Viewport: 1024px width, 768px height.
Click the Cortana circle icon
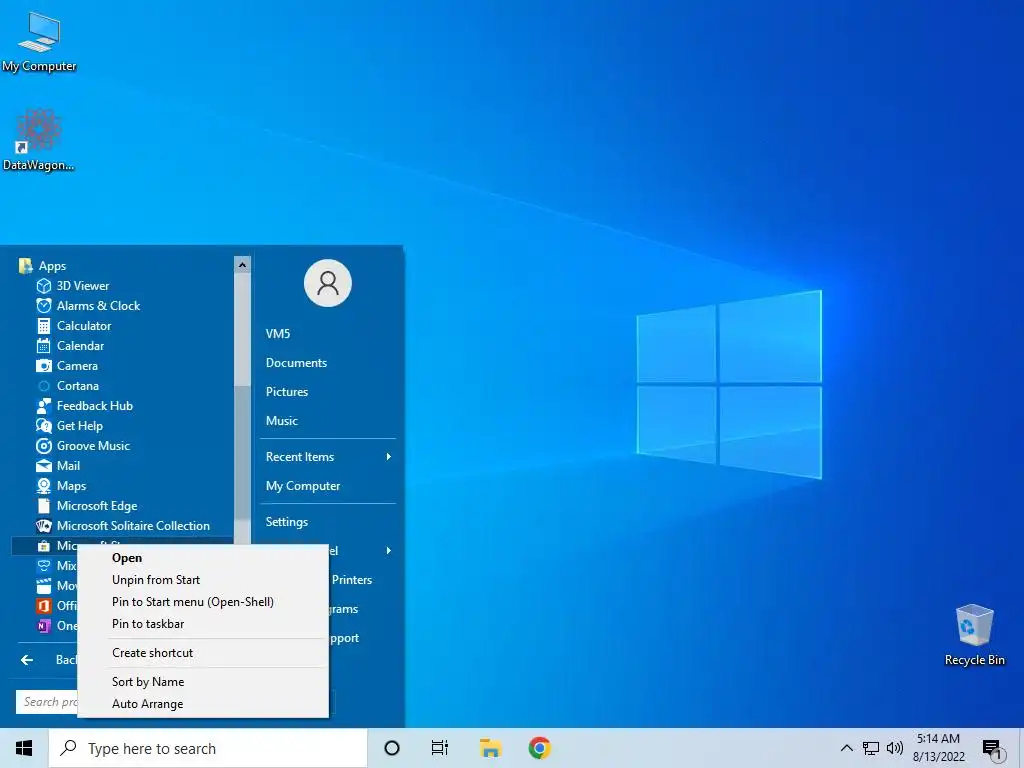[44, 386]
